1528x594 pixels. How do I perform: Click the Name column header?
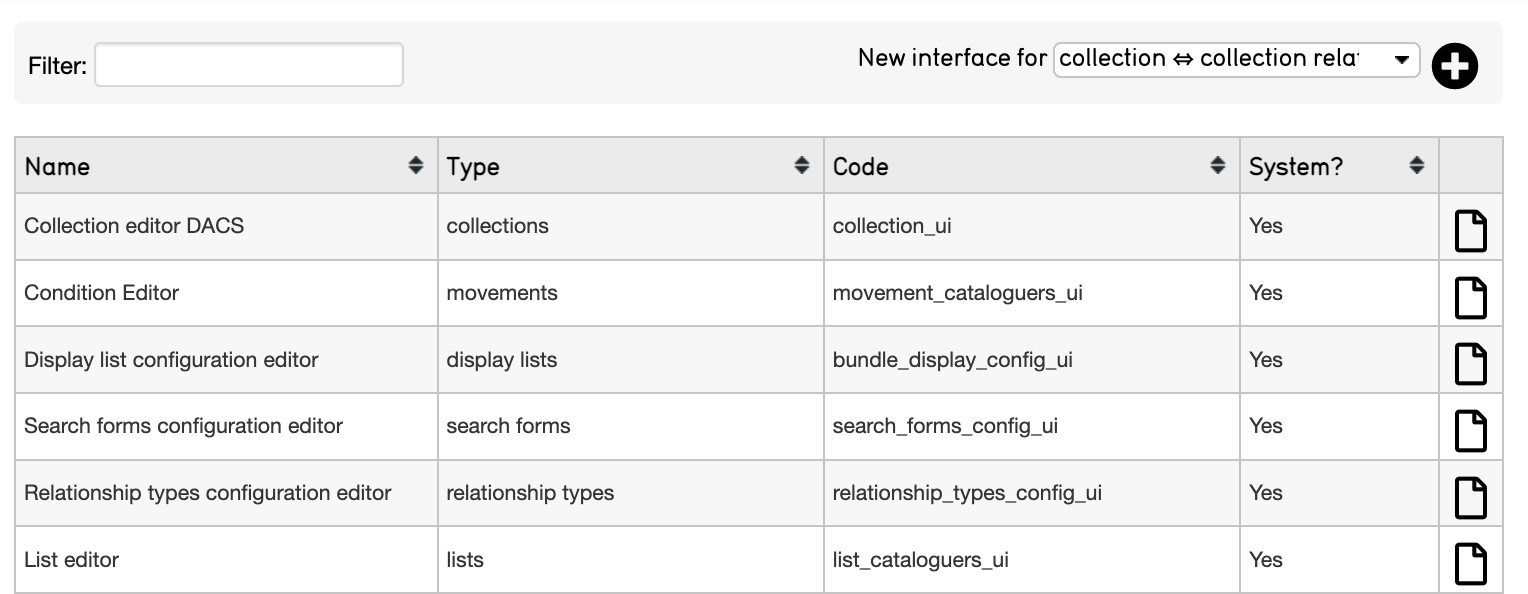click(x=57, y=167)
